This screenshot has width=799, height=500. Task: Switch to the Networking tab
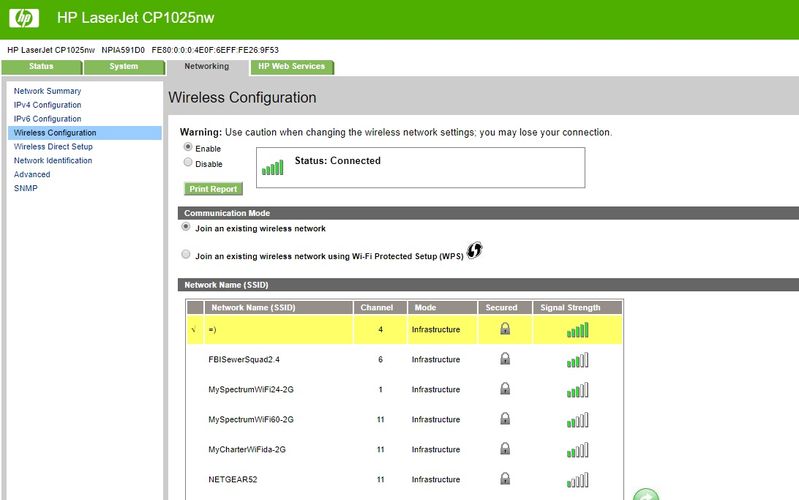pos(207,67)
